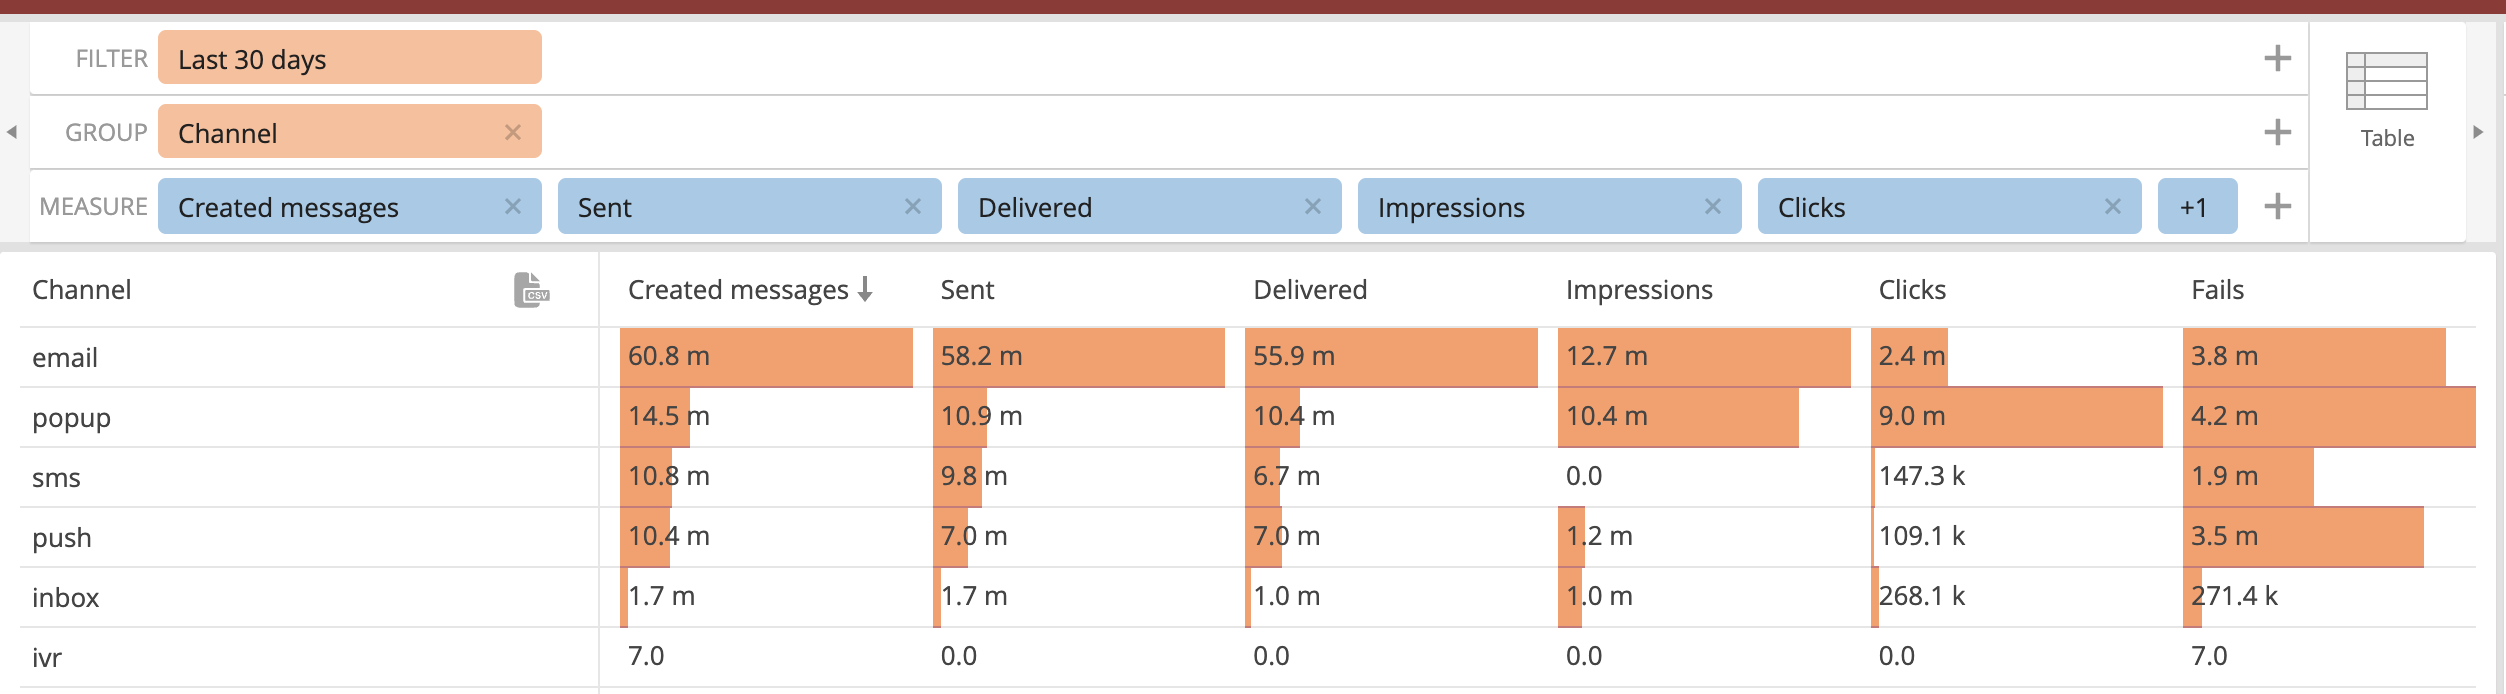This screenshot has height=694, width=2506.
Task: Sort by Created messages column header
Action: pos(738,290)
